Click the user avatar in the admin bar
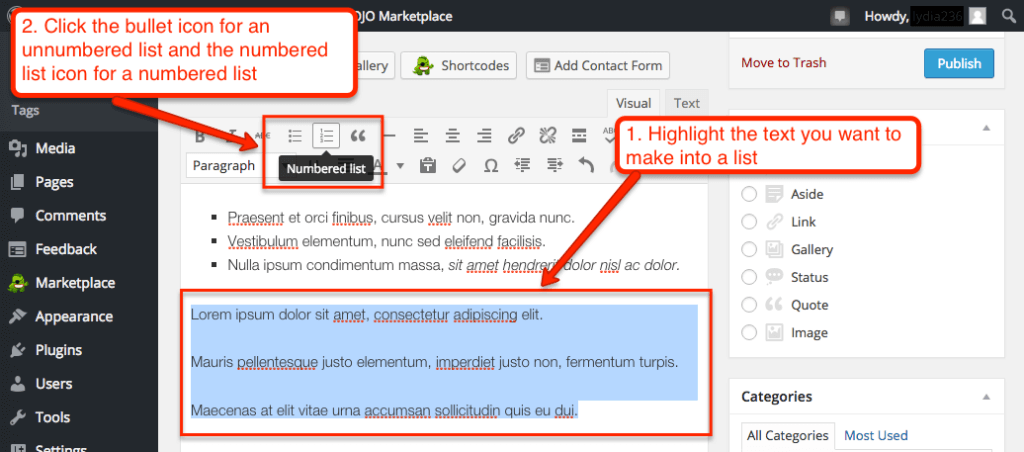This screenshot has height=452, width=1024. point(977,16)
